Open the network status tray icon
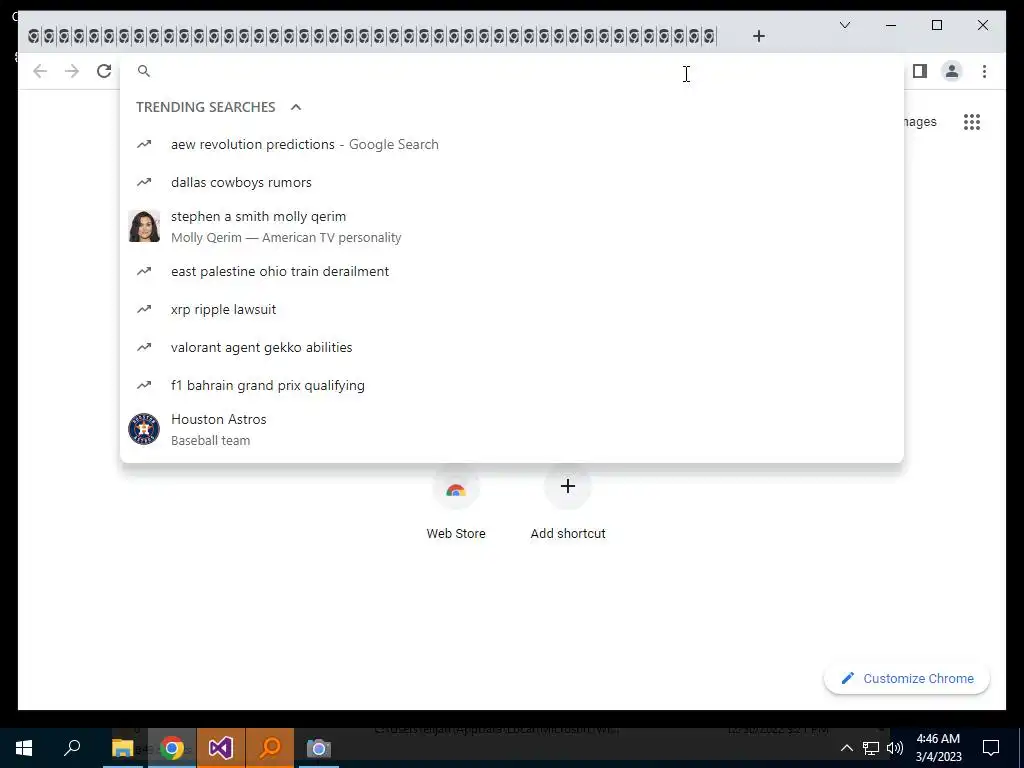The height and width of the screenshot is (768, 1024). coord(871,748)
